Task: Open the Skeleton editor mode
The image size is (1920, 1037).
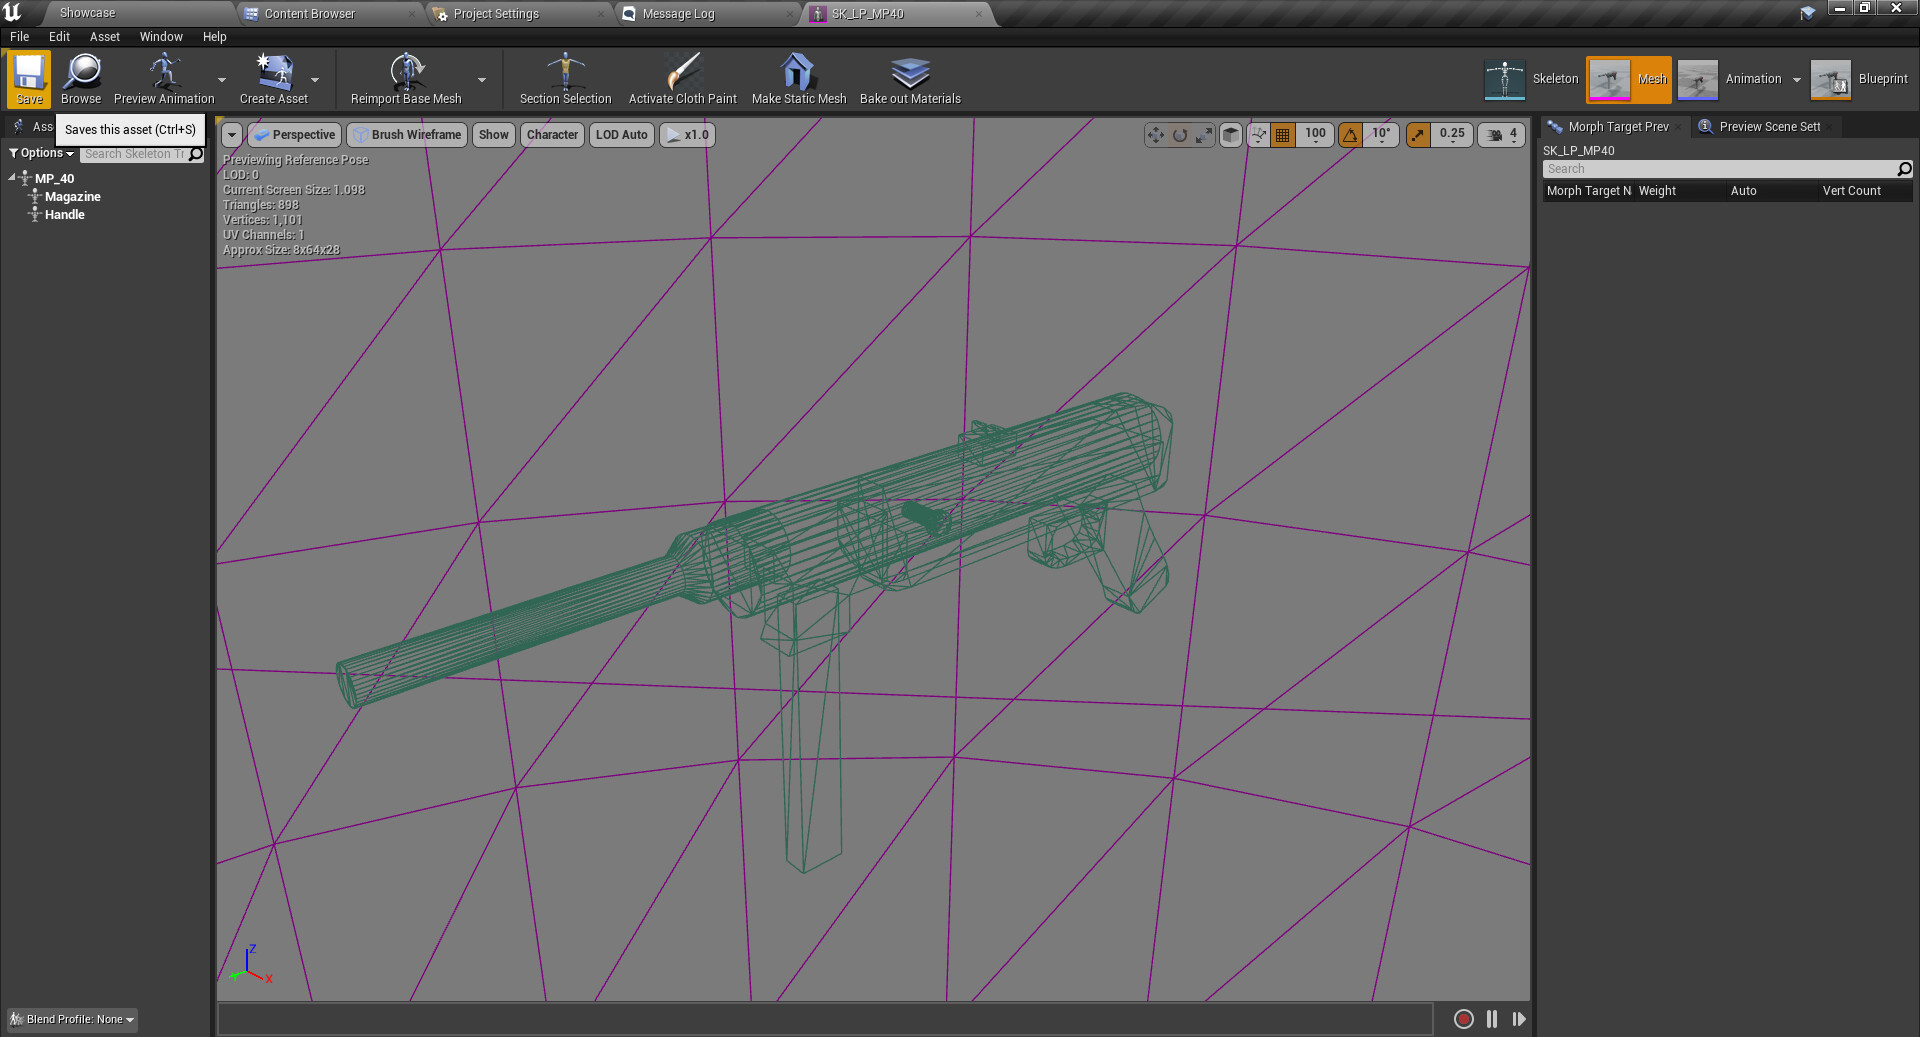Action: pyautogui.click(x=1530, y=79)
